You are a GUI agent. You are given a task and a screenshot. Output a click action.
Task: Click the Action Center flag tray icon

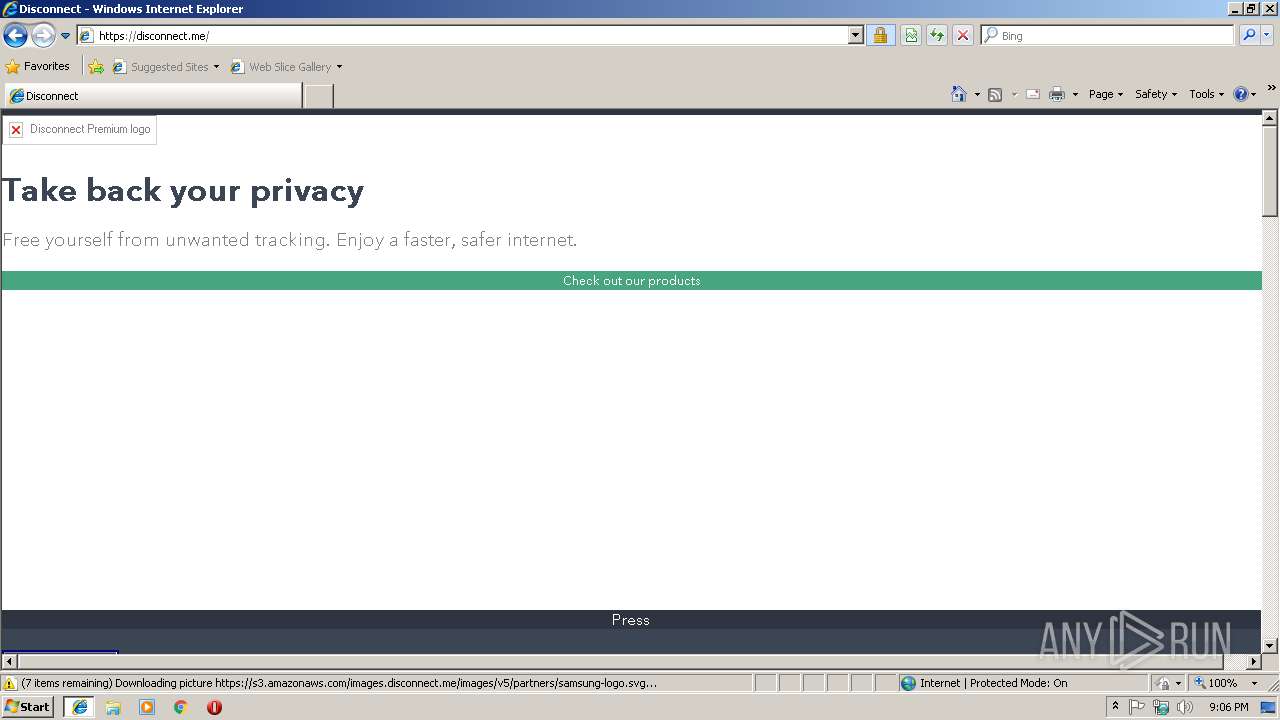(x=1137, y=707)
